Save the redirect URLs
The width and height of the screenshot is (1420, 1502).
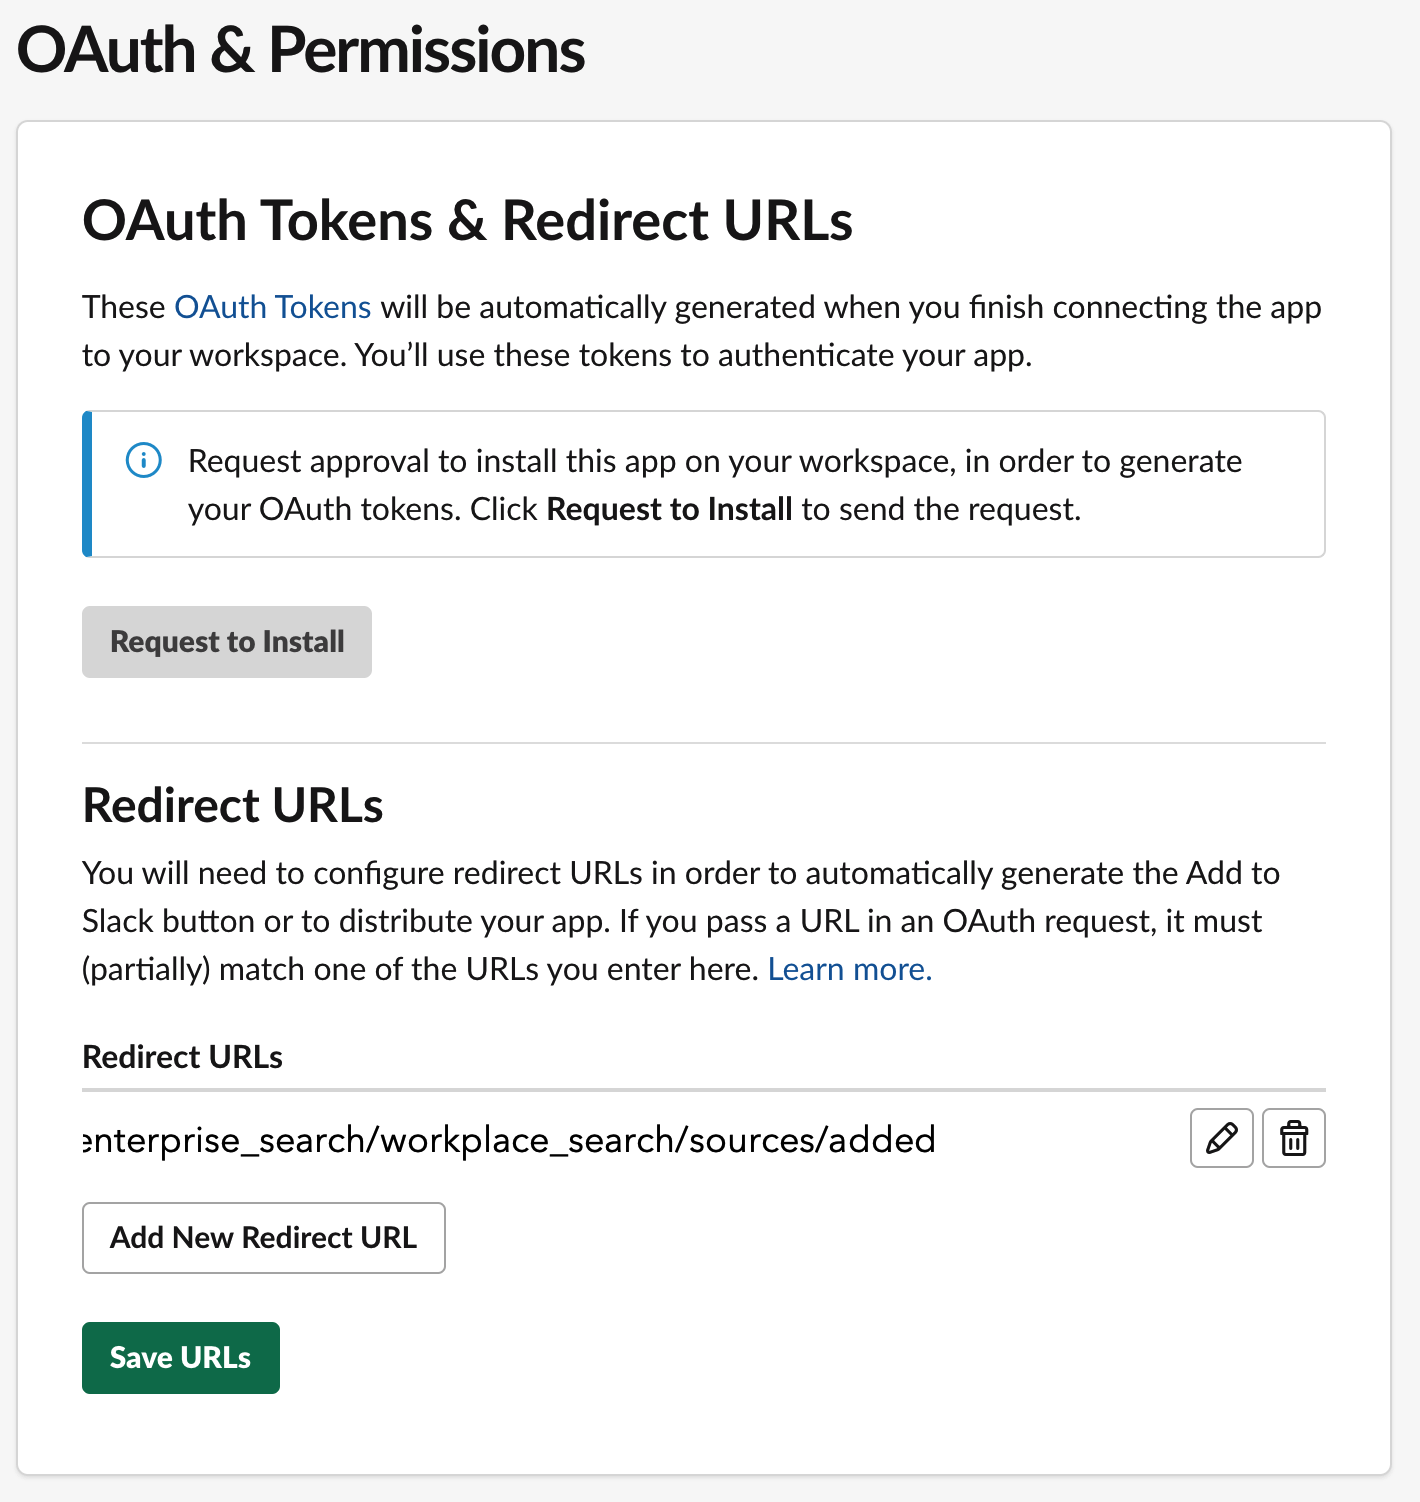[180, 1358]
